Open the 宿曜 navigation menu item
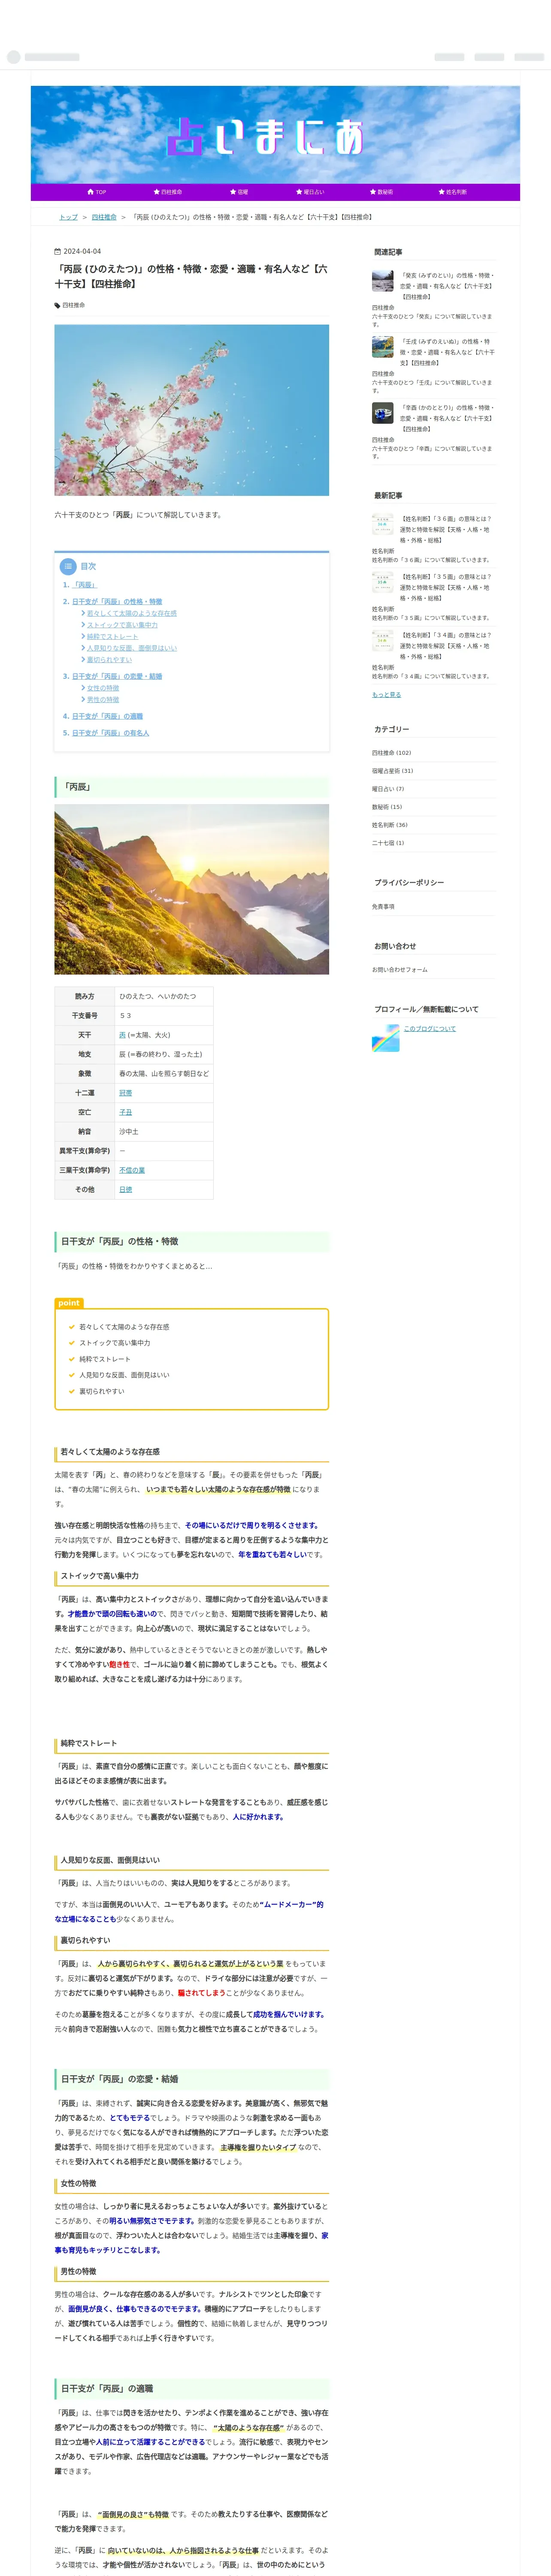This screenshot has width=551, height=2576. tap(239, 192)
